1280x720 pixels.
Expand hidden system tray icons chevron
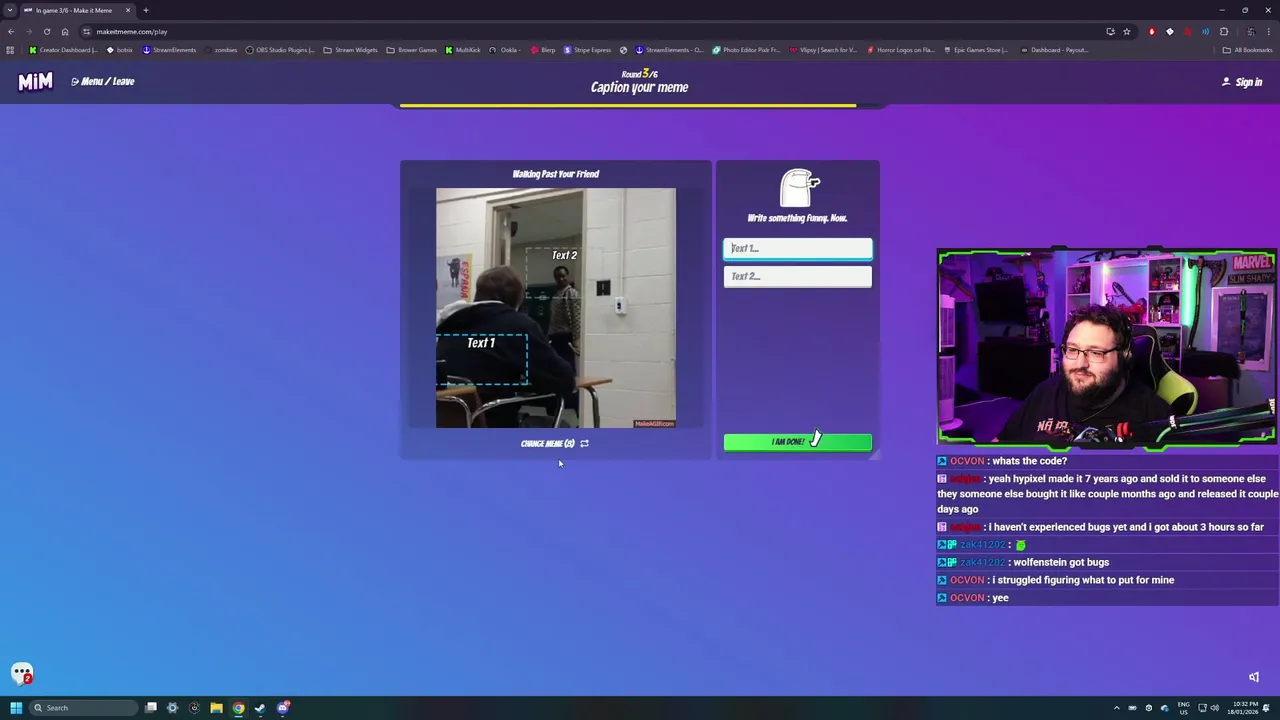[1117, 708]
